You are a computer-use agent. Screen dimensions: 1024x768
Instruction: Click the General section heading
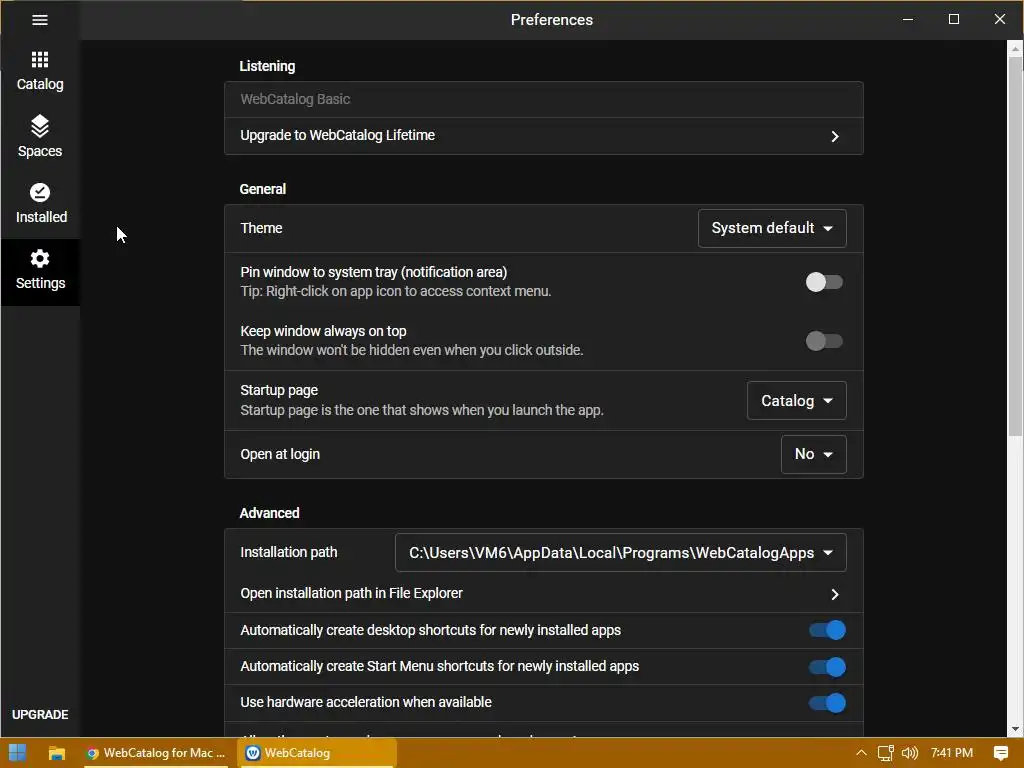pyautogui.click(x=263, y=189)
